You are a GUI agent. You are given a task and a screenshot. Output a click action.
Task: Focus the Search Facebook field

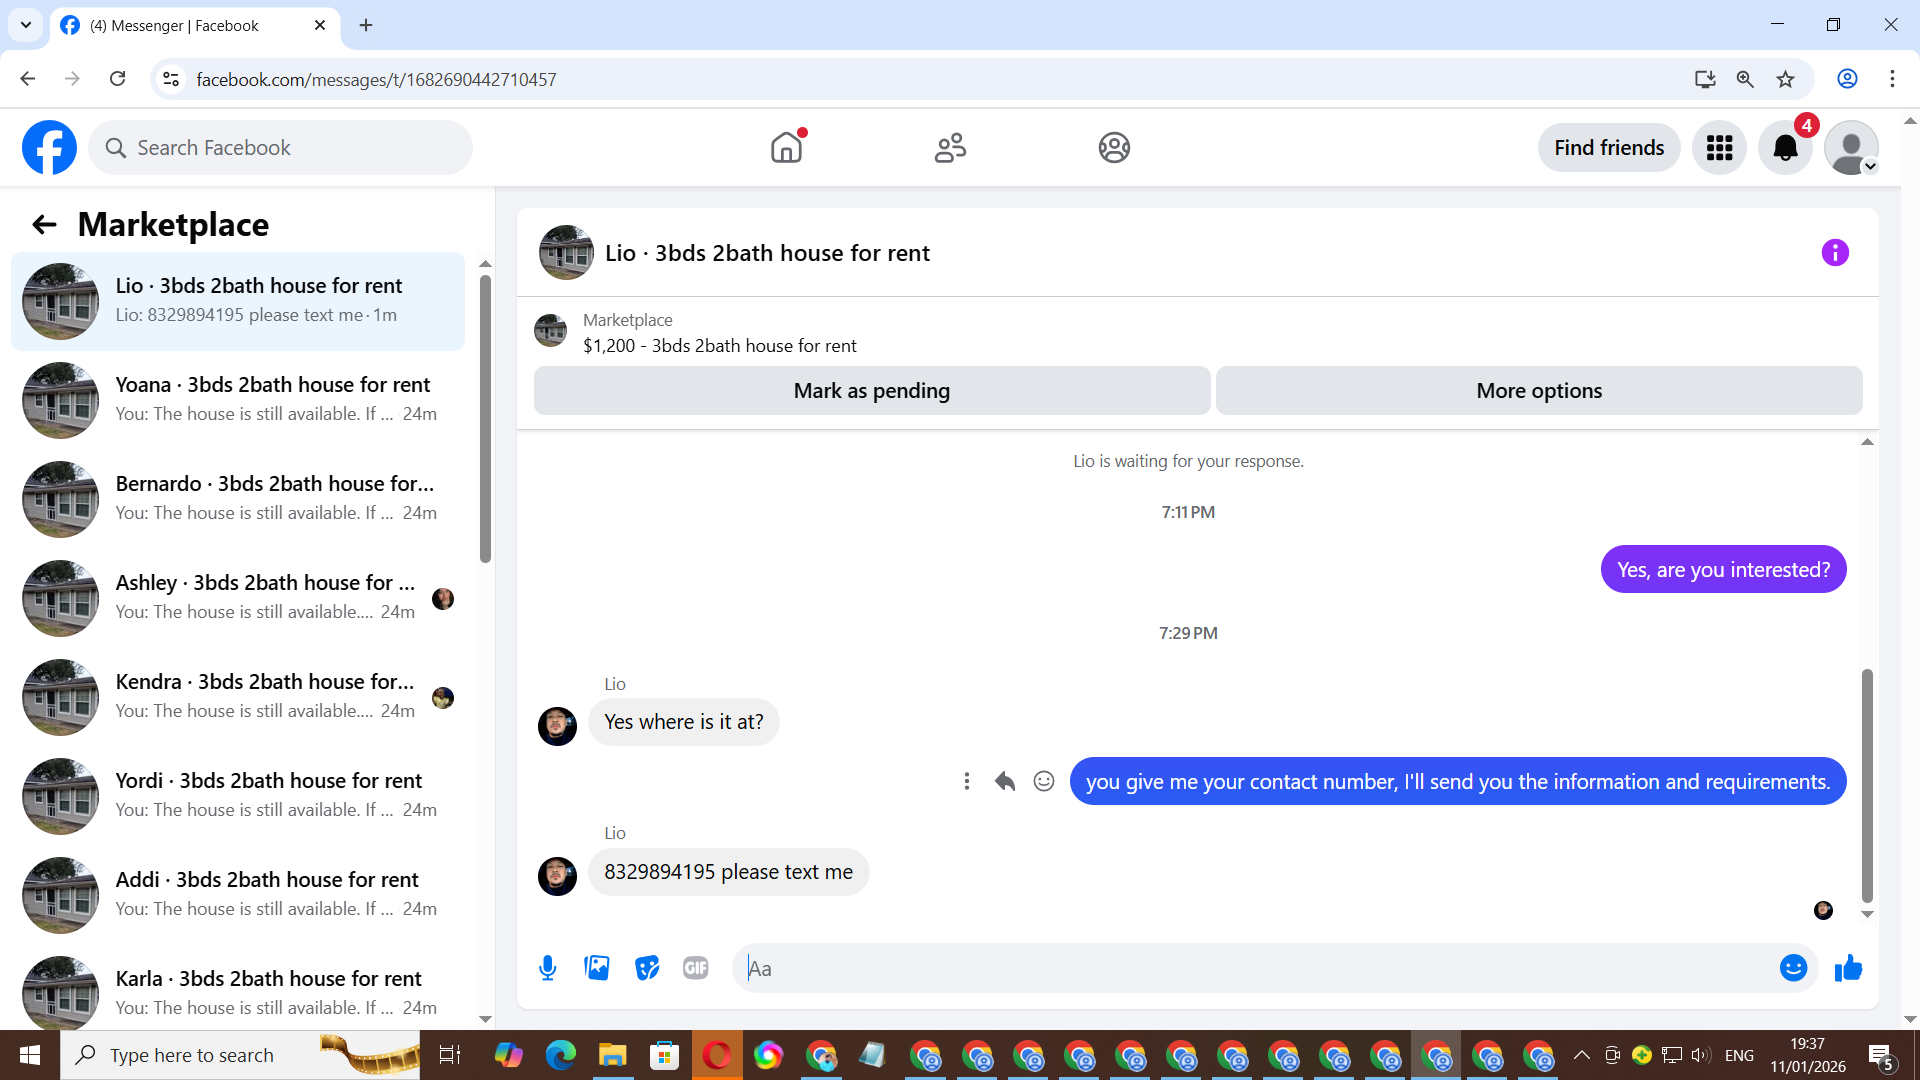point(280,148)
